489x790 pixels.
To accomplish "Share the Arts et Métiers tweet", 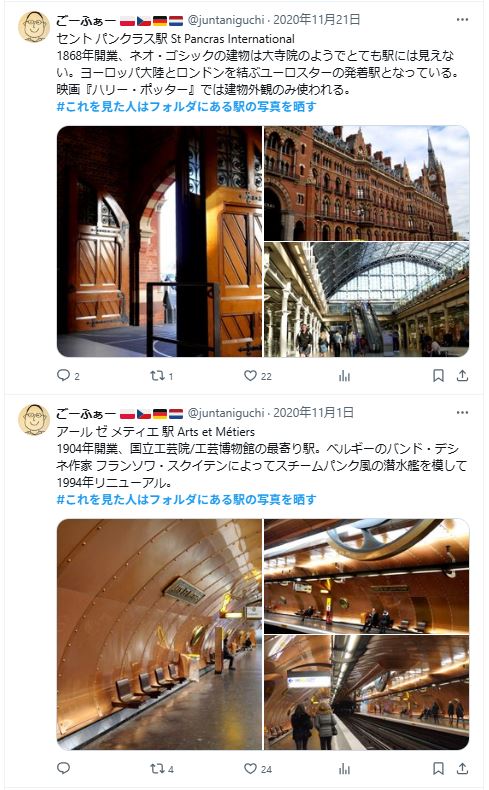I will (462, 768).
